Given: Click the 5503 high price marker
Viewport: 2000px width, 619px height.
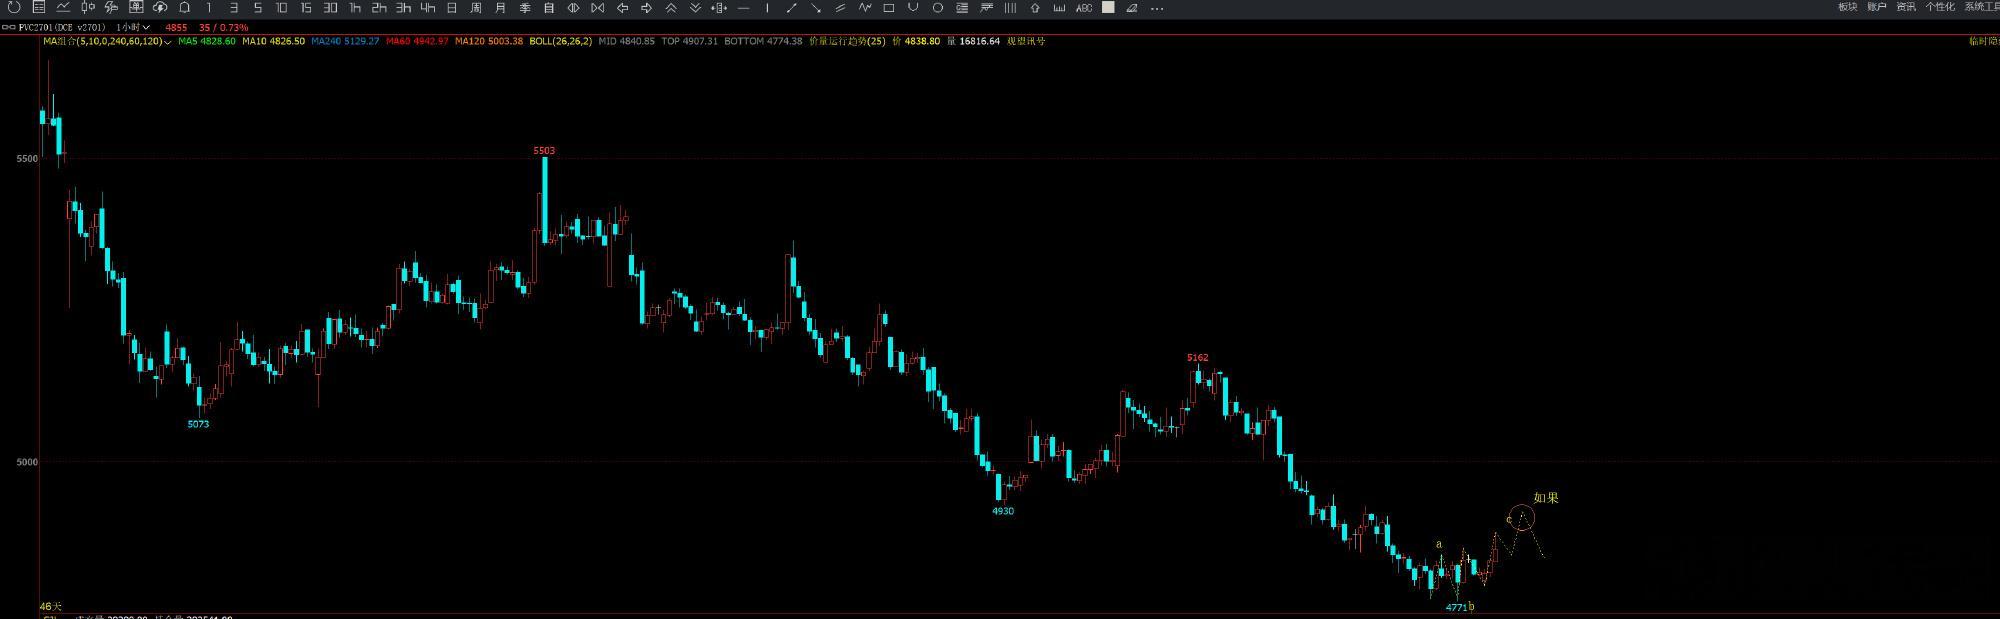Looking at the screenshot, I should 544,150.
